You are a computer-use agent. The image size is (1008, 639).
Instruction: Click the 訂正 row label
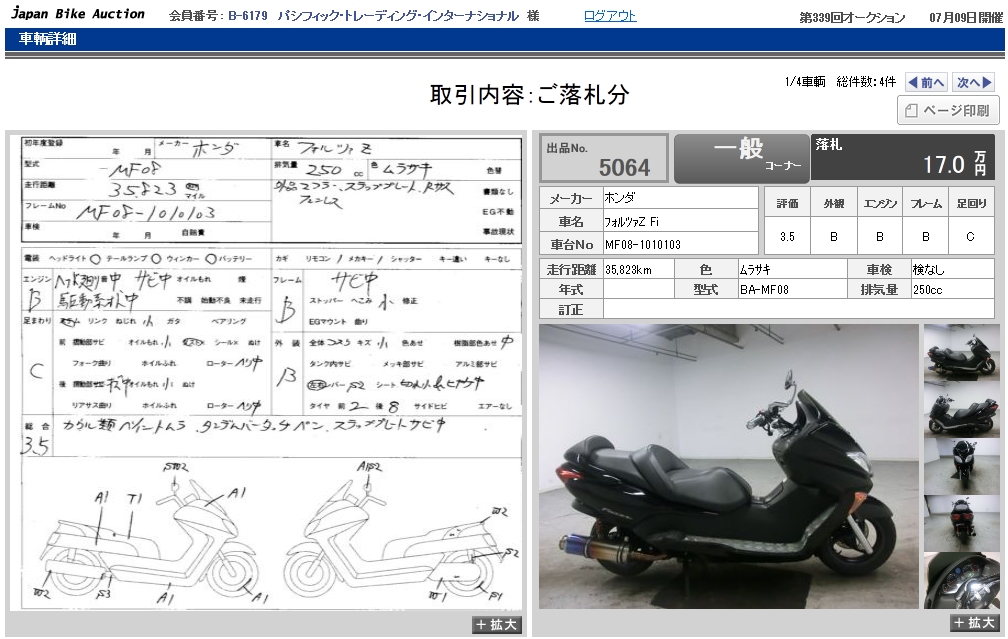[x=571, y=310]
